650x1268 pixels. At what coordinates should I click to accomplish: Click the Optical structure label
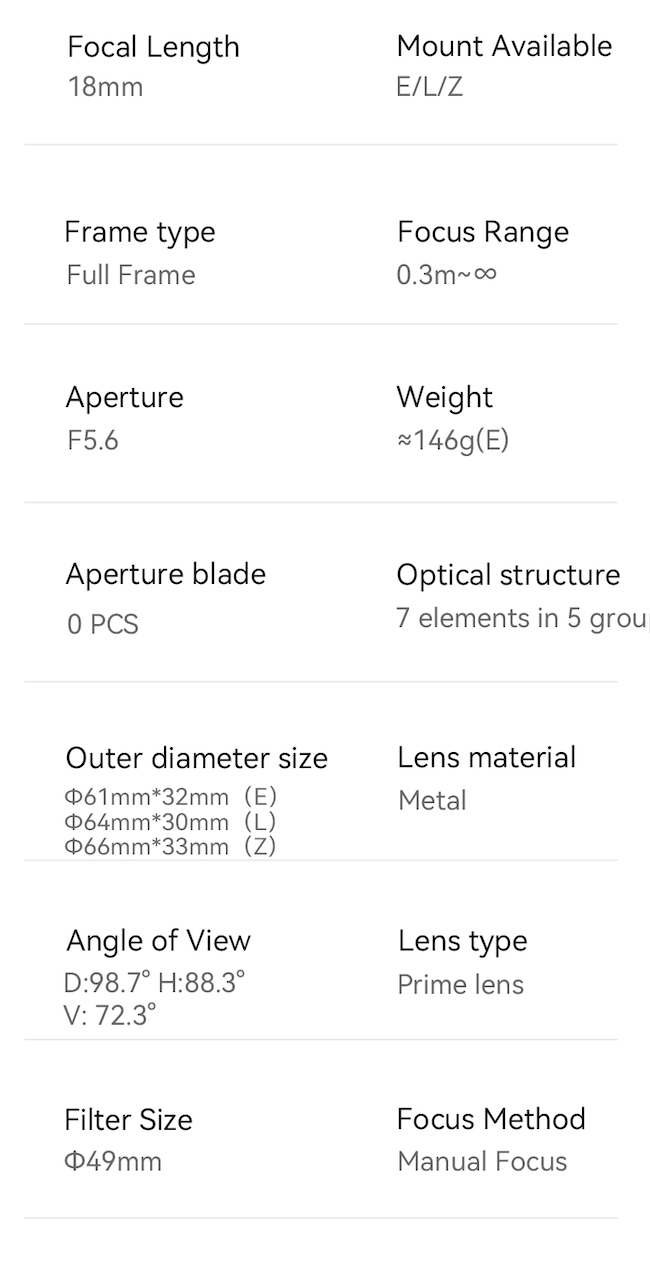click(508, 575)
